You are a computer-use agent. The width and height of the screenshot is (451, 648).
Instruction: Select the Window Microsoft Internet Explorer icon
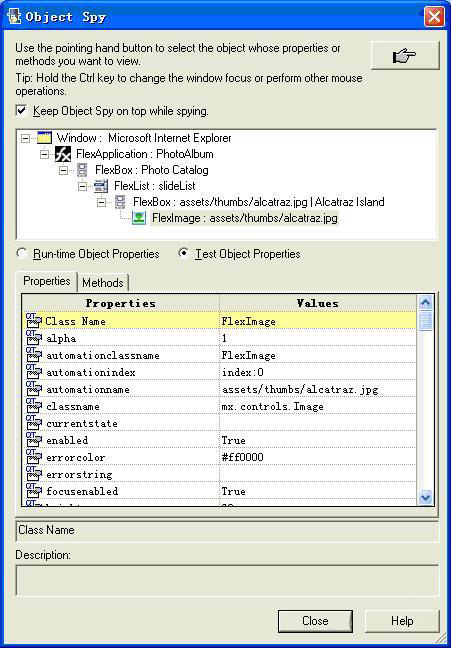click(x=44, y=138)
